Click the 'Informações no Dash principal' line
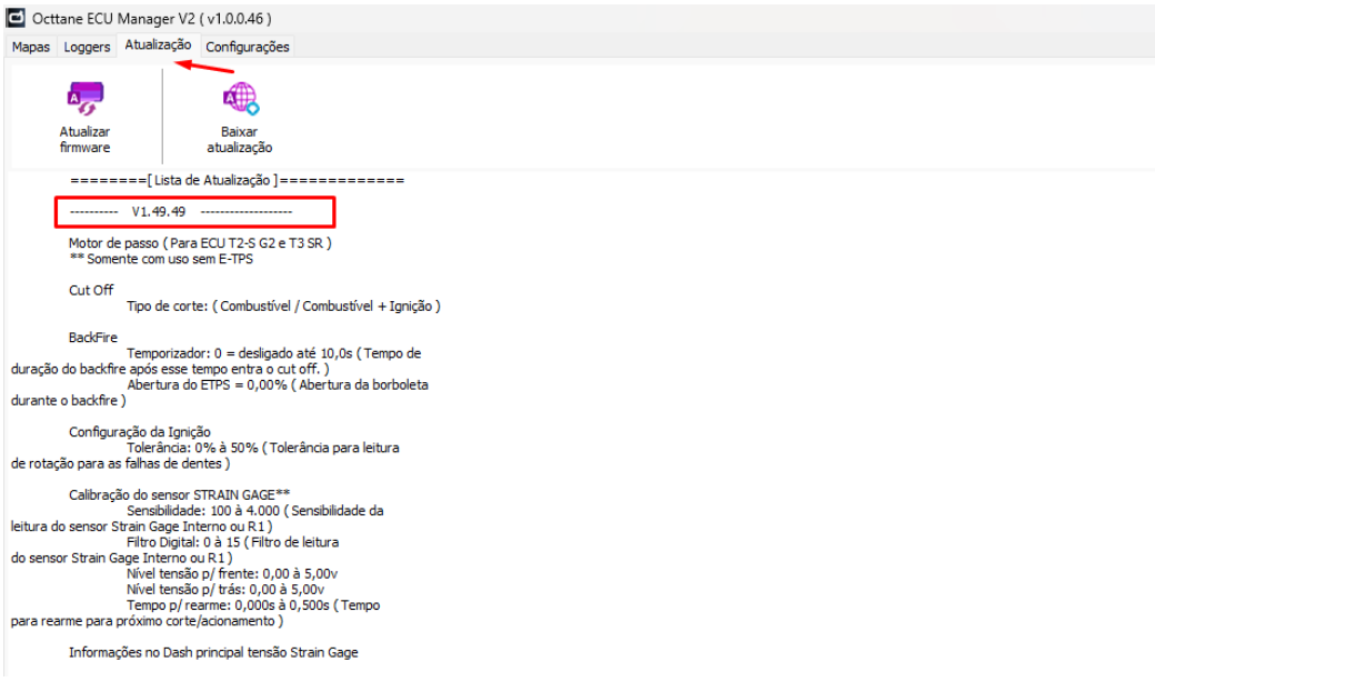Image resolution: width=1365 pixels, height=682 pixels. [213, 652]
